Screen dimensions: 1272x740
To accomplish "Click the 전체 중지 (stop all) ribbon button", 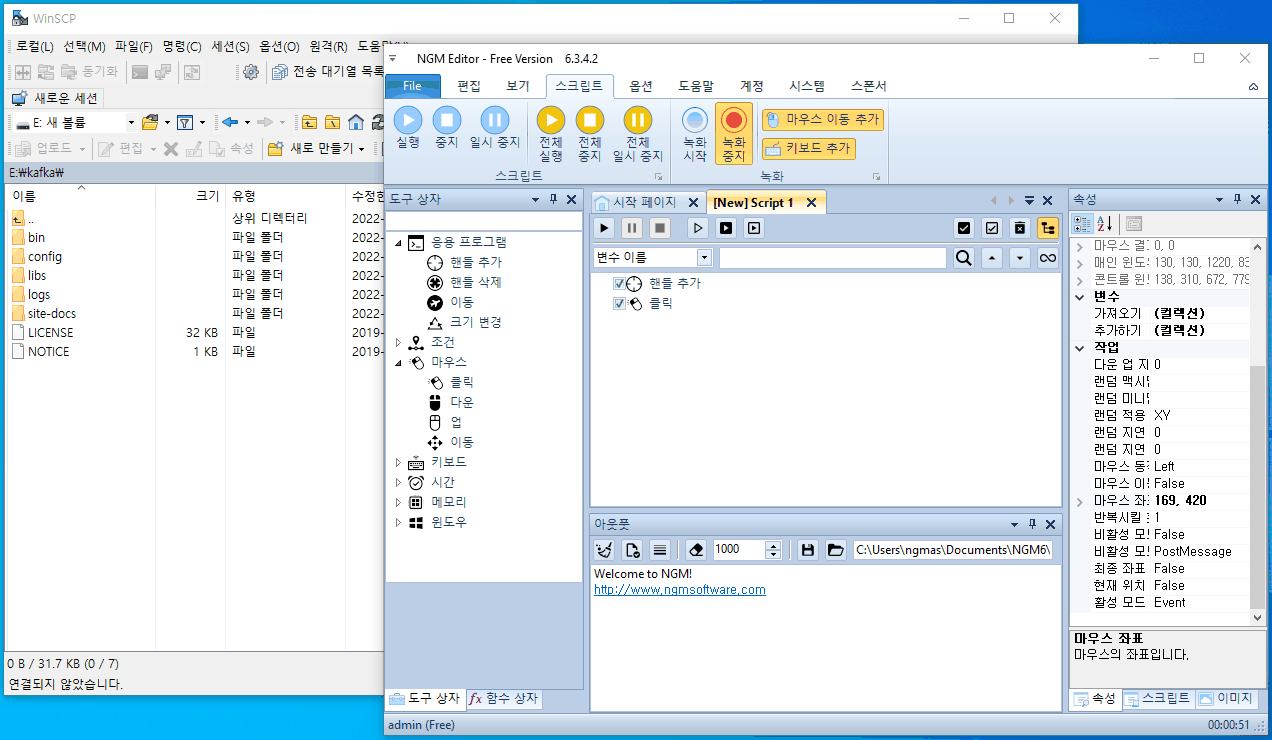I will click(590, 134).
